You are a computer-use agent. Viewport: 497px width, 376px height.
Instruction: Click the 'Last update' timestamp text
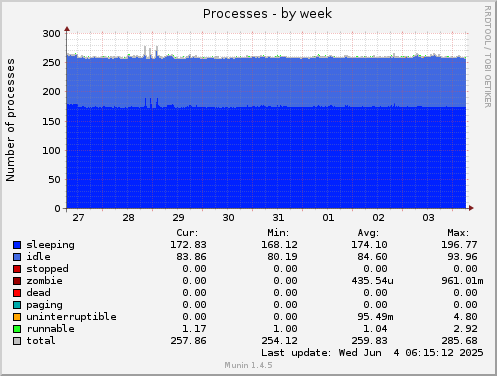coord(372,353)
